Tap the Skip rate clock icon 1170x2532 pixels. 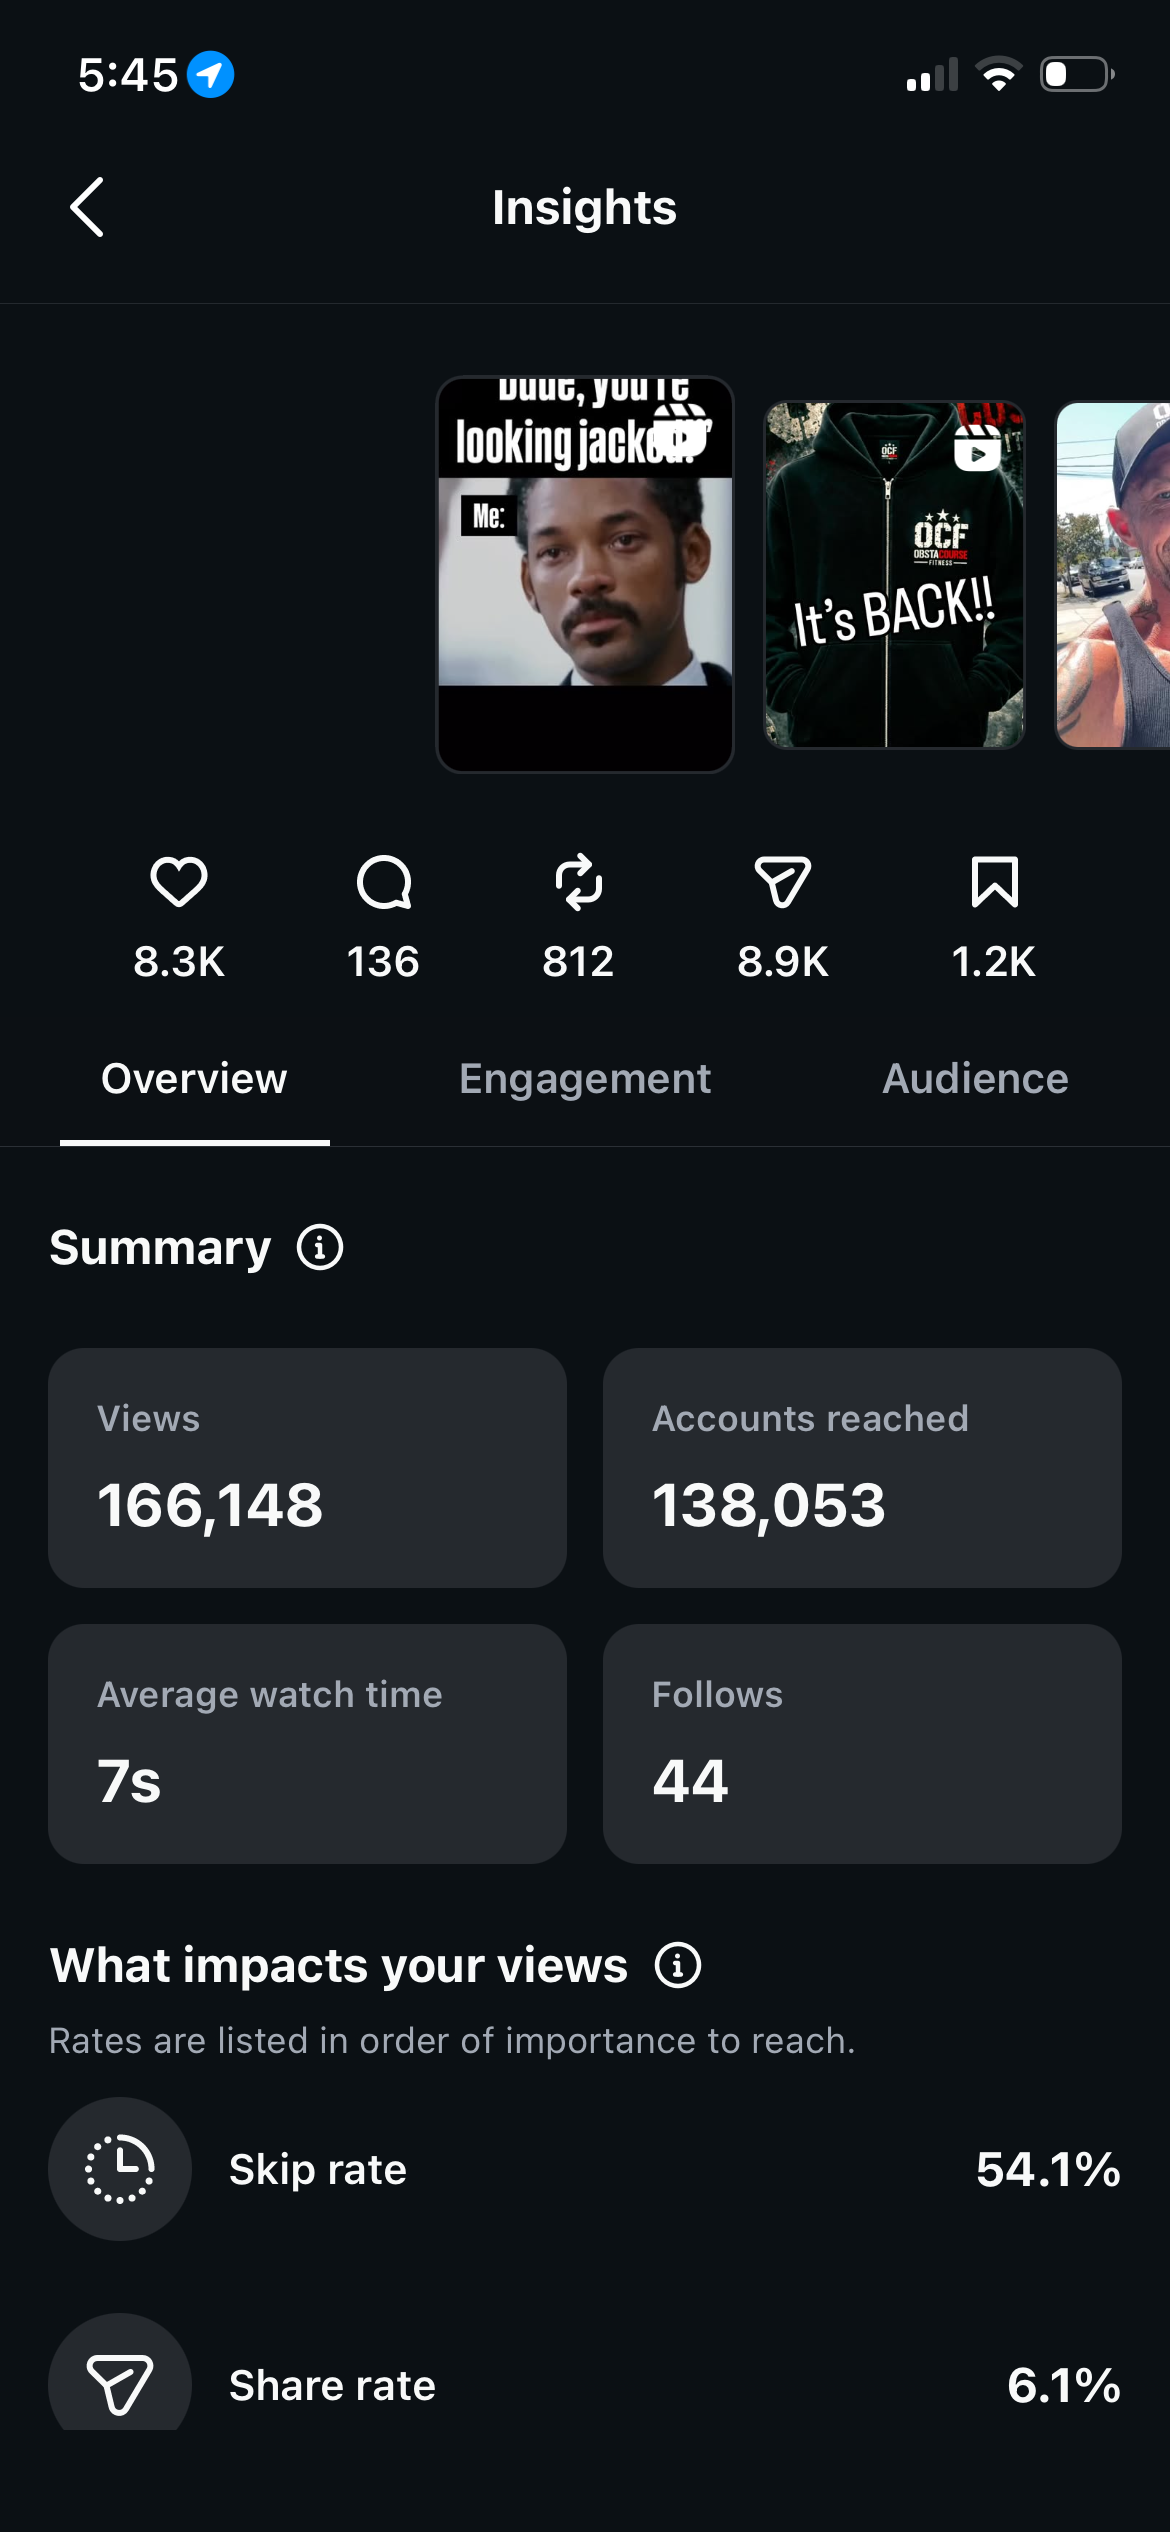pyautogui.click(x=120, y=2169)
